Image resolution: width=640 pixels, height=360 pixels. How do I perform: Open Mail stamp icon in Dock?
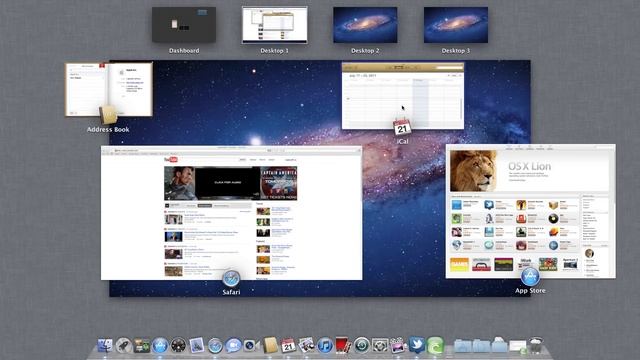[x=197, y=346]
